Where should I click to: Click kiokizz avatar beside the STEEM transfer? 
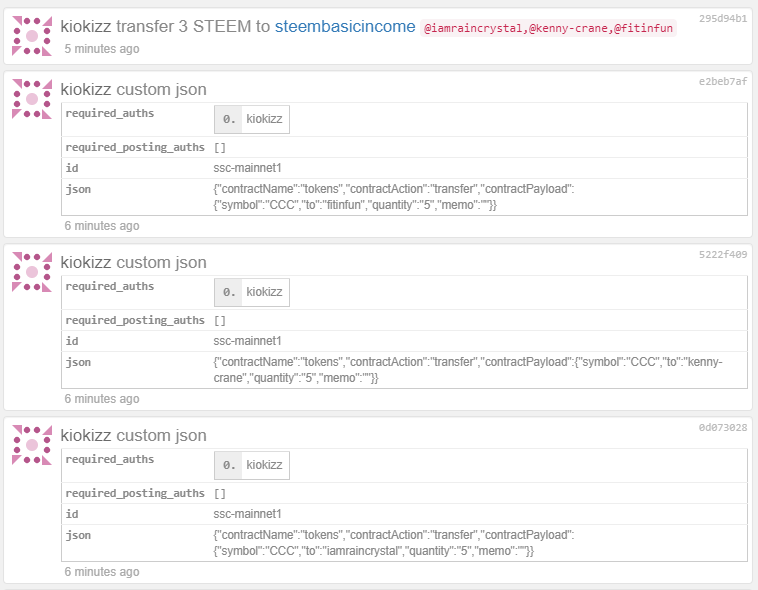pos(32,36)
